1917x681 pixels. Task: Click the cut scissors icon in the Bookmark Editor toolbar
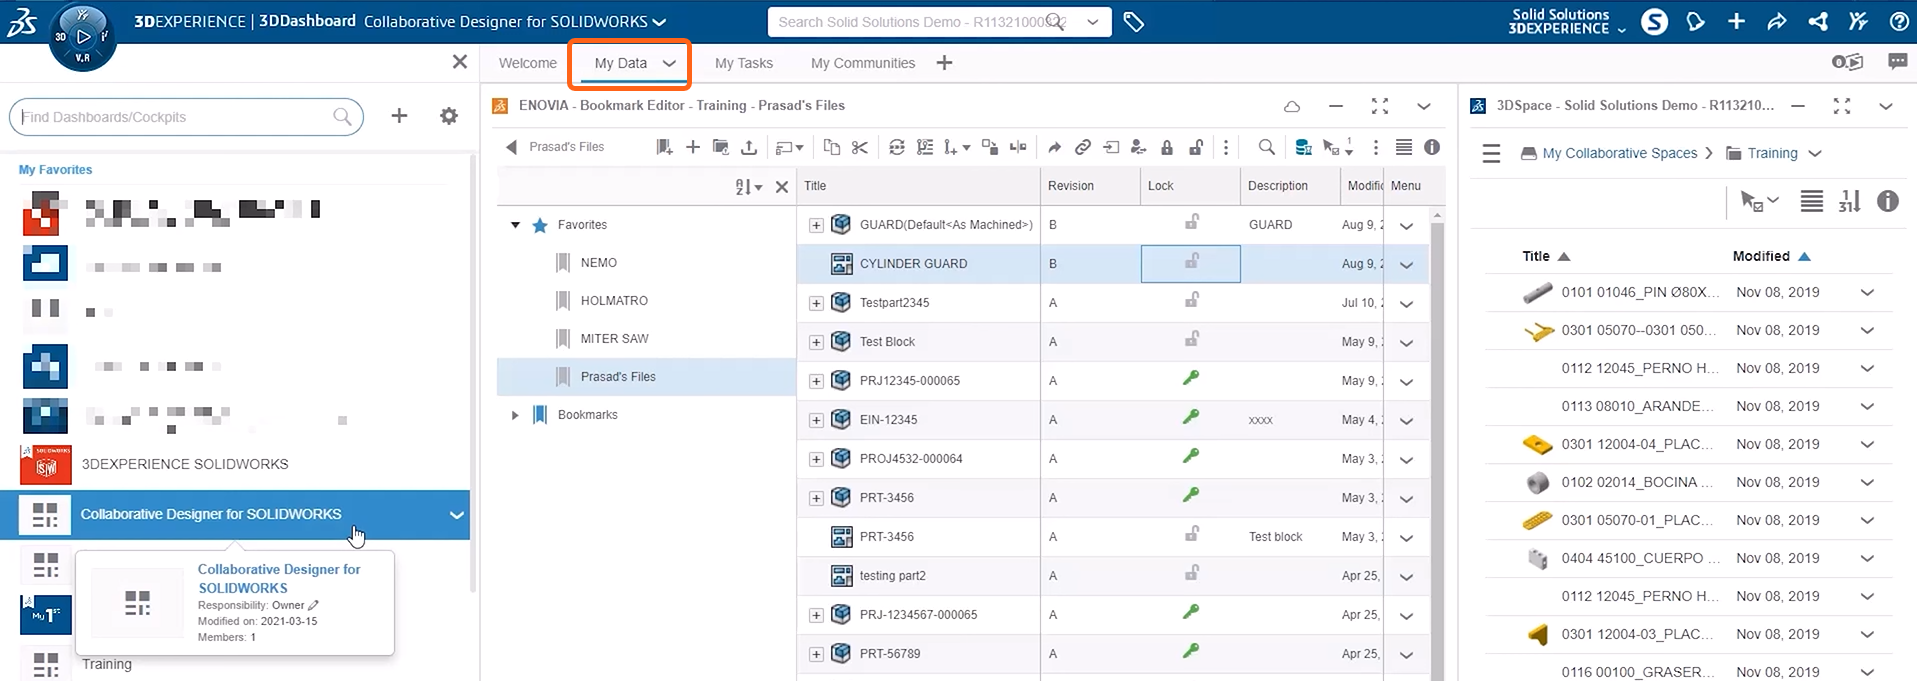click(x=860, y=147)
